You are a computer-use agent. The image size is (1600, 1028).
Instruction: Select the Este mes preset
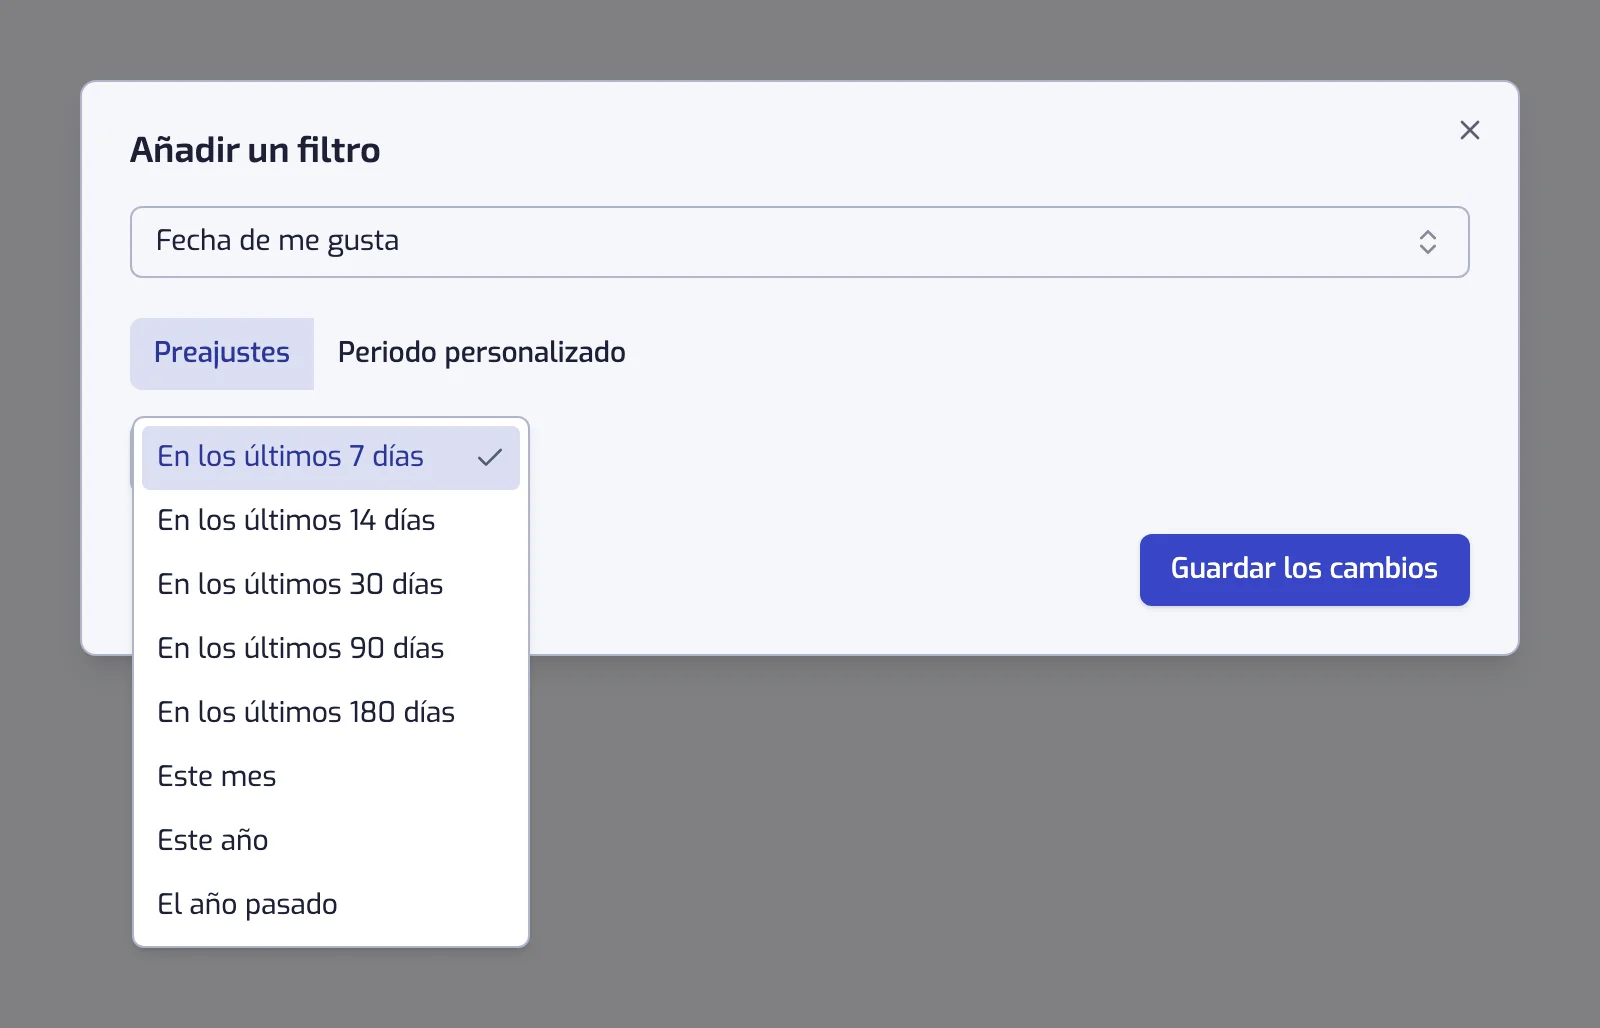(x=331, y=777)
